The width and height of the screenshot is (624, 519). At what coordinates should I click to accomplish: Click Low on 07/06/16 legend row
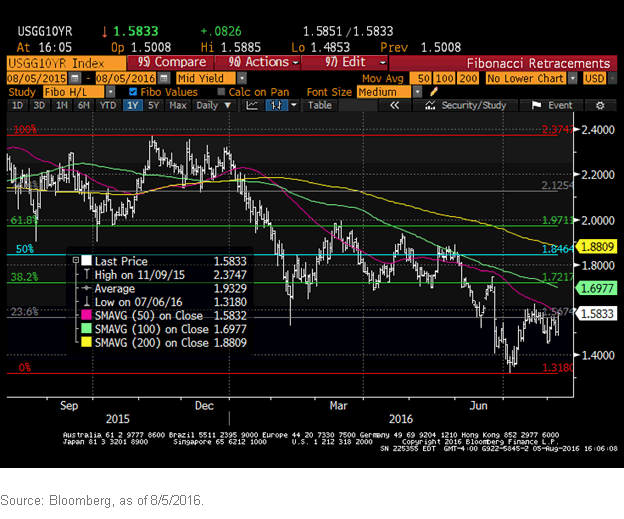164,302
